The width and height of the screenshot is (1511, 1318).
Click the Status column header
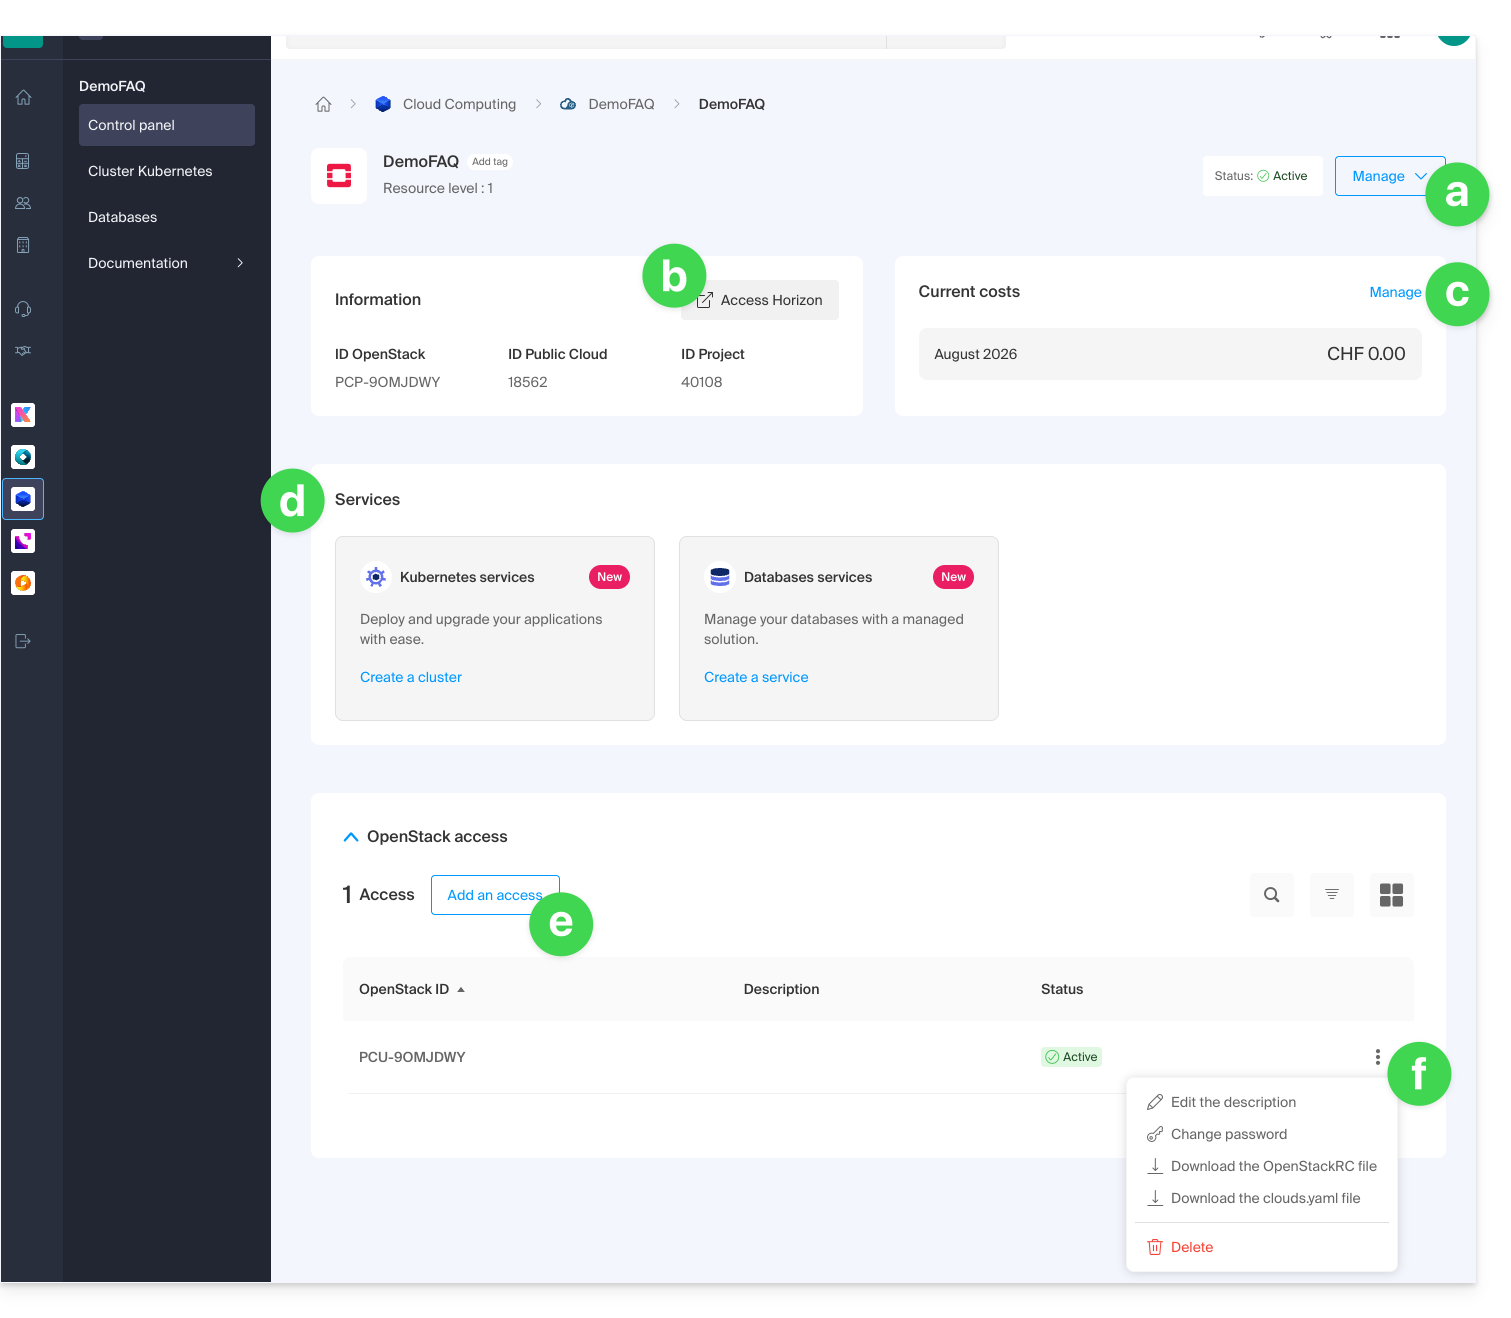[x=1062, y=989]
